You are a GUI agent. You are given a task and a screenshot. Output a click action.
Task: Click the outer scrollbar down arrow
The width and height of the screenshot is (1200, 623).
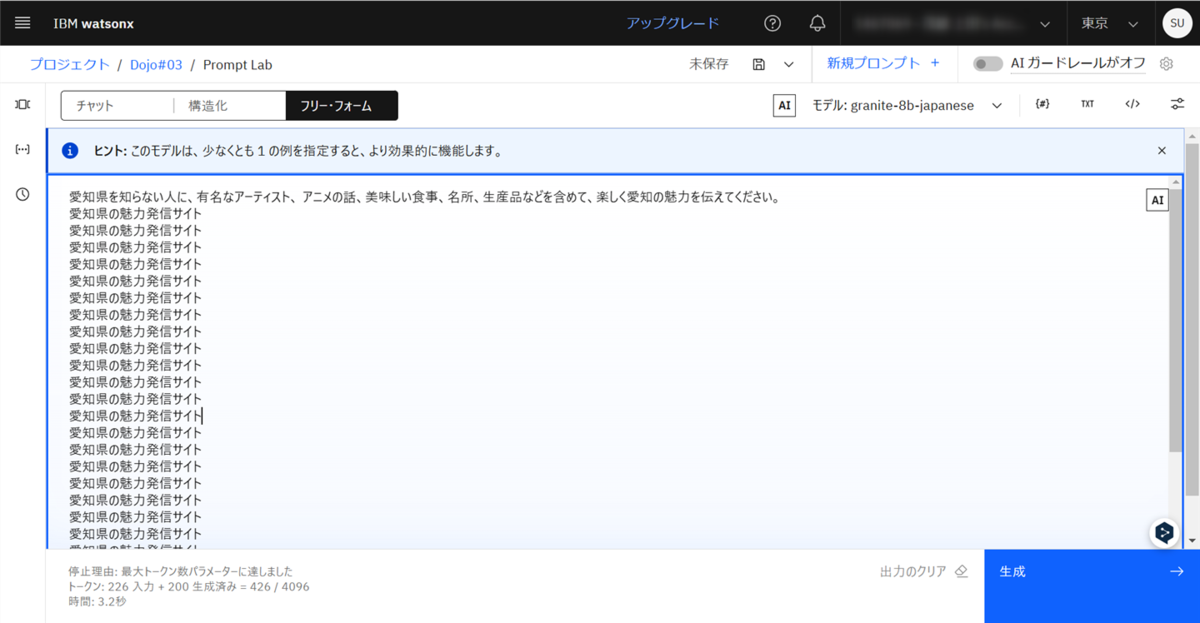point(1191,540)
